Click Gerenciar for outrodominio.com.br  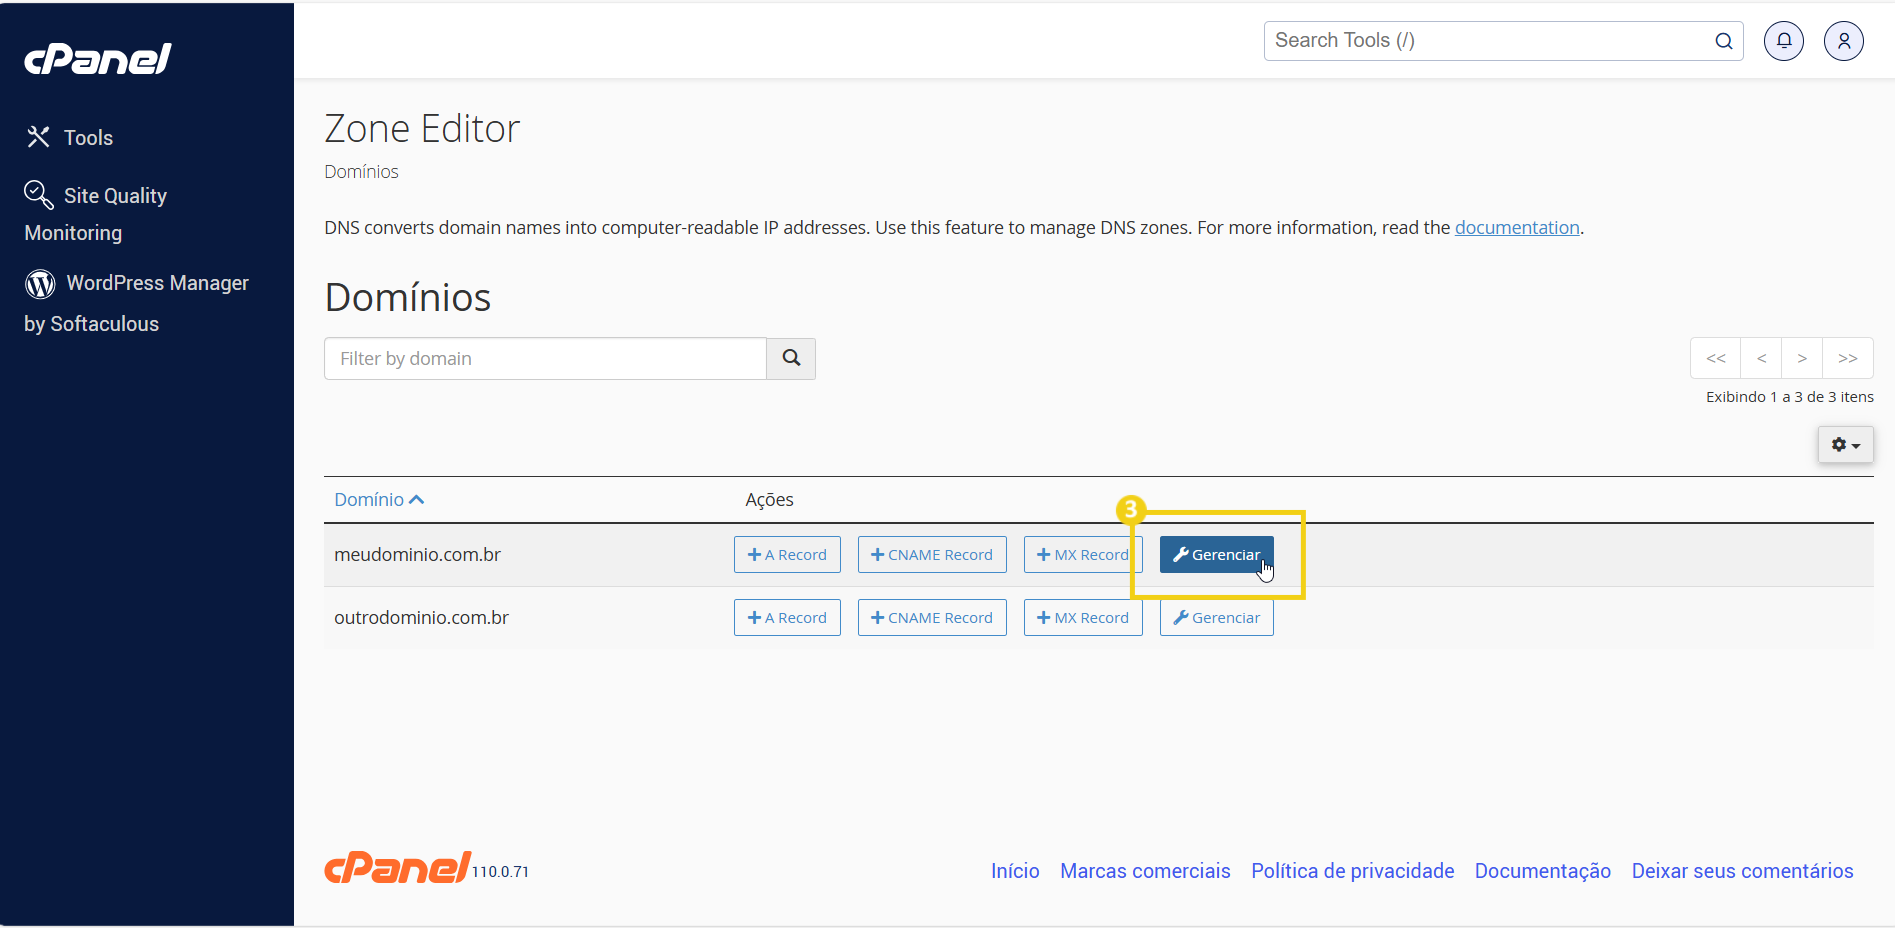(x=1216, y=617)
